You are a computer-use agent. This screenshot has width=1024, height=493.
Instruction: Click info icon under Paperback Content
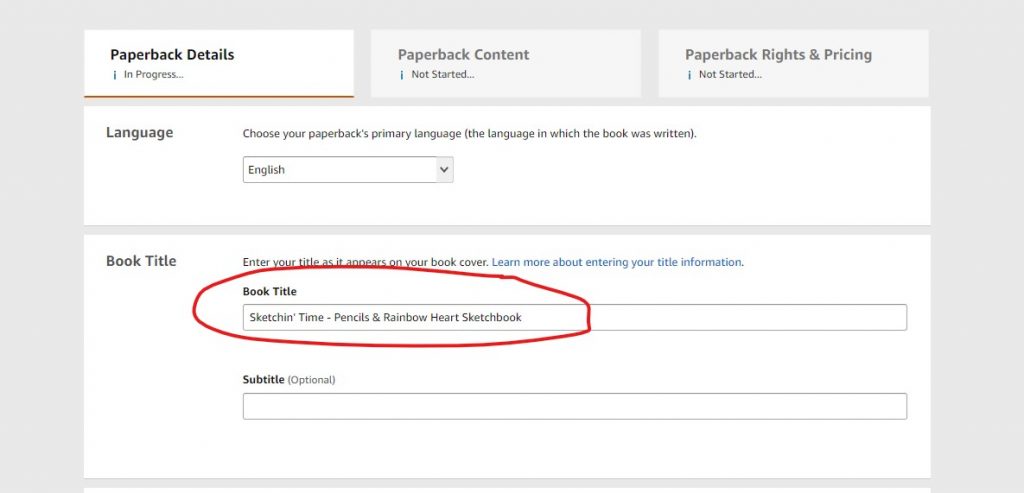pyautogui.click(x=402, y=75)
